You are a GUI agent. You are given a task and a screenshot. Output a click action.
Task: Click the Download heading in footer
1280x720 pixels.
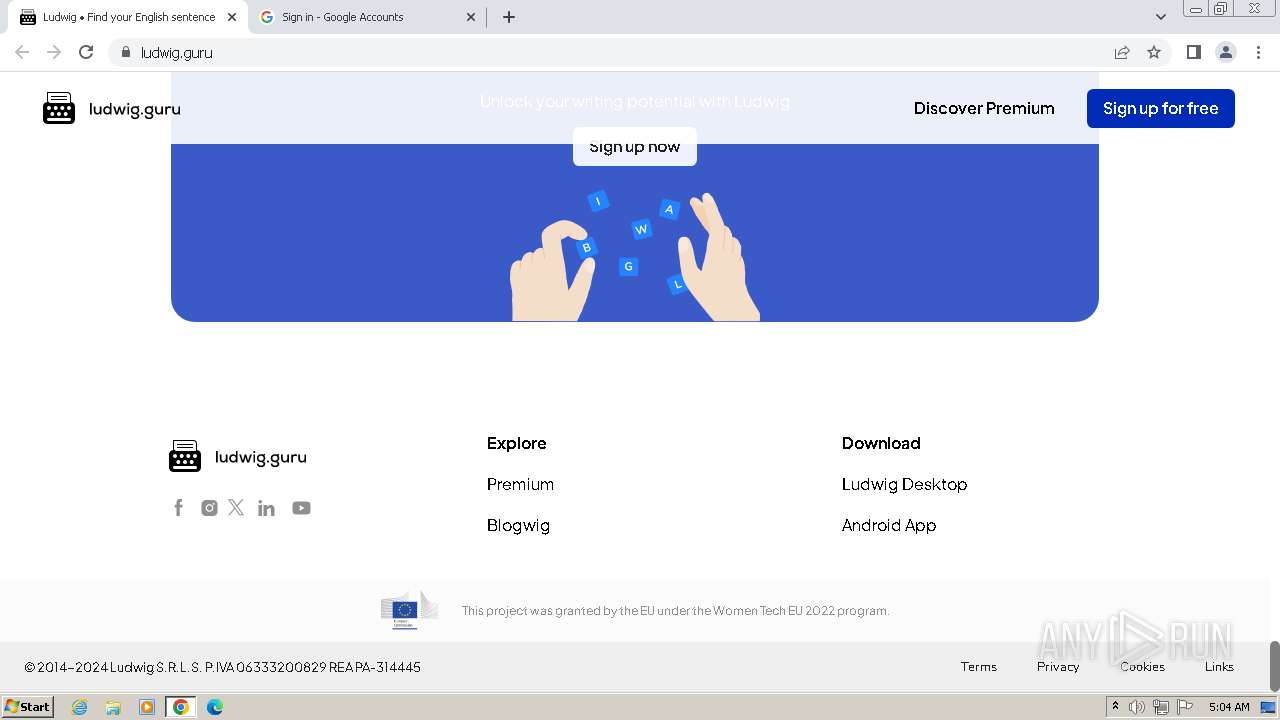[x=881, y=443]
